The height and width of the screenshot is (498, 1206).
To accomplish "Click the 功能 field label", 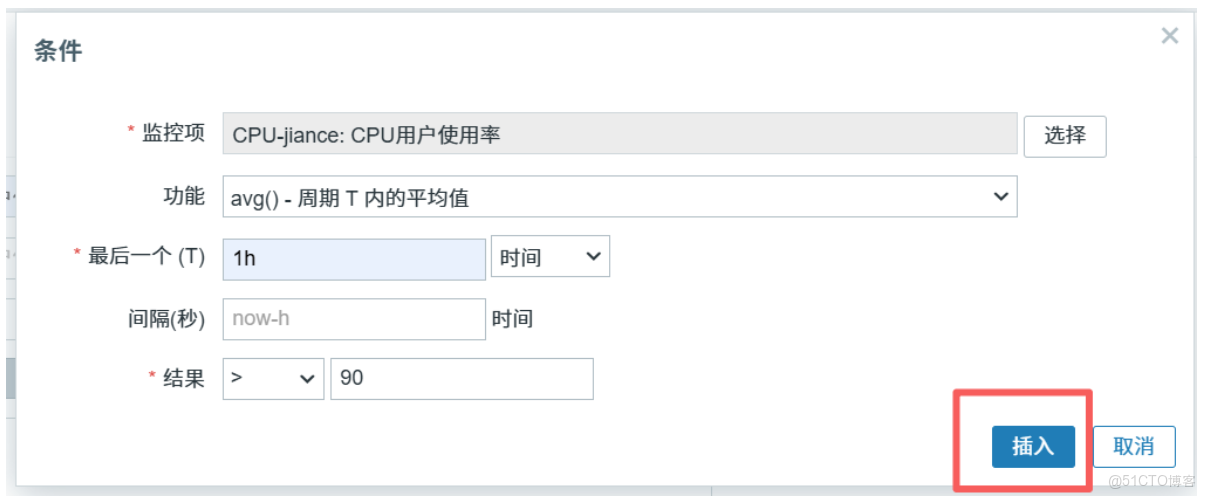I will [184, 196].
